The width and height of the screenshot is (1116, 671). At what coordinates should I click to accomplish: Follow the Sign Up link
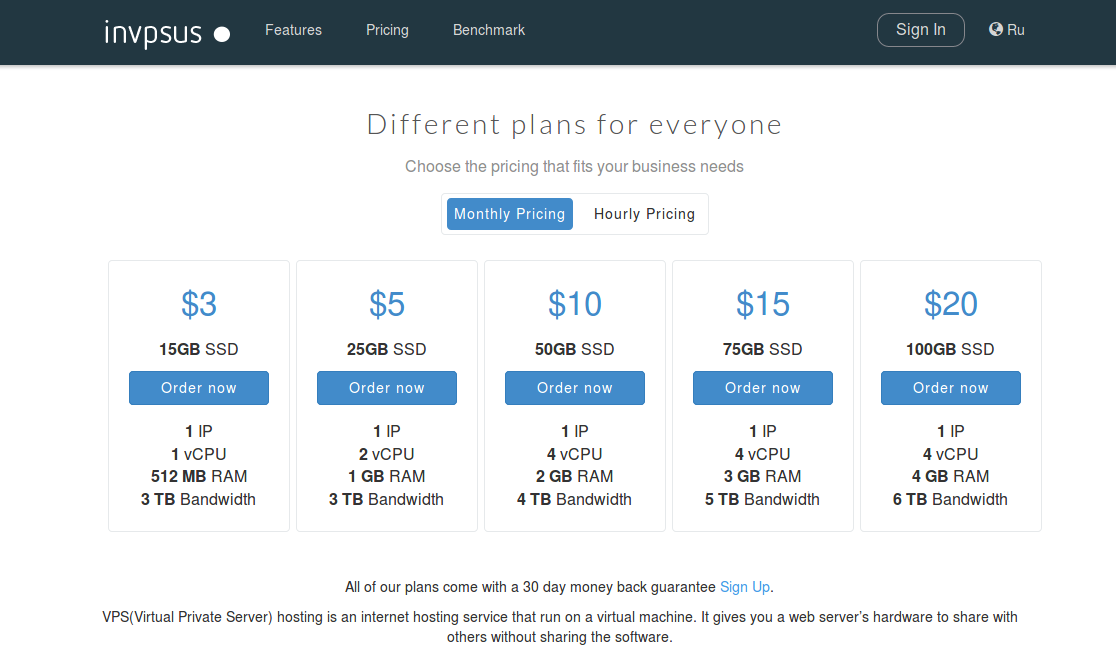click(744, 587)
